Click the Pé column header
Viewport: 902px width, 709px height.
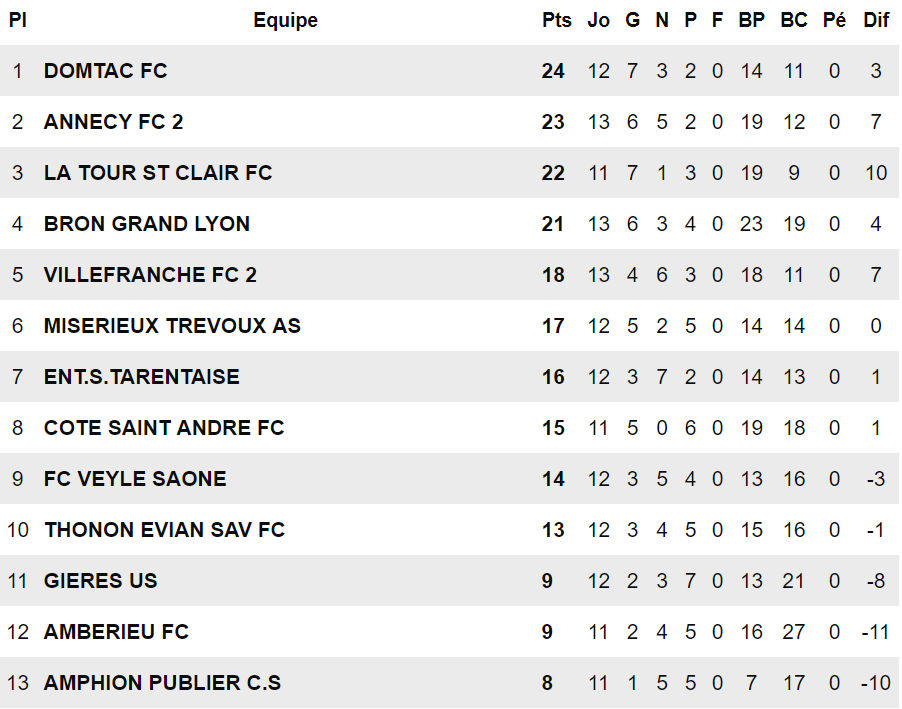click(x=834, y=20)
